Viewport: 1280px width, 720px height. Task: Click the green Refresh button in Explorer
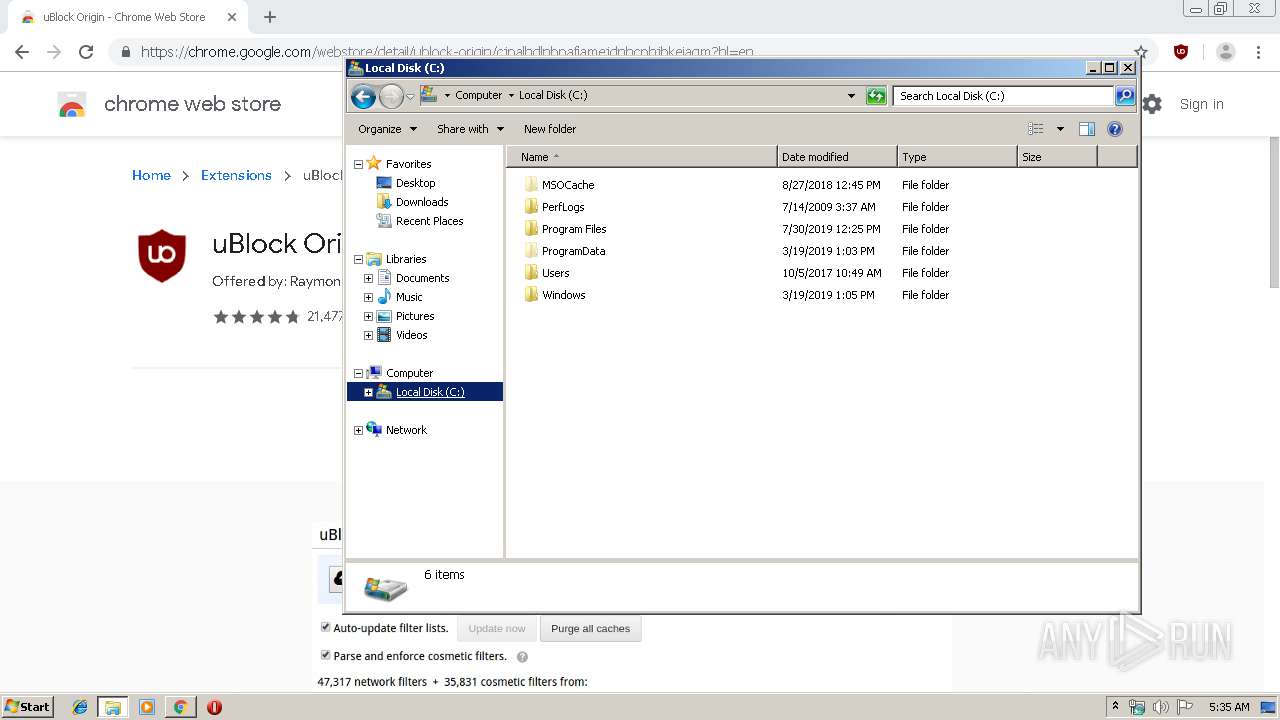(x=876, y=96)
